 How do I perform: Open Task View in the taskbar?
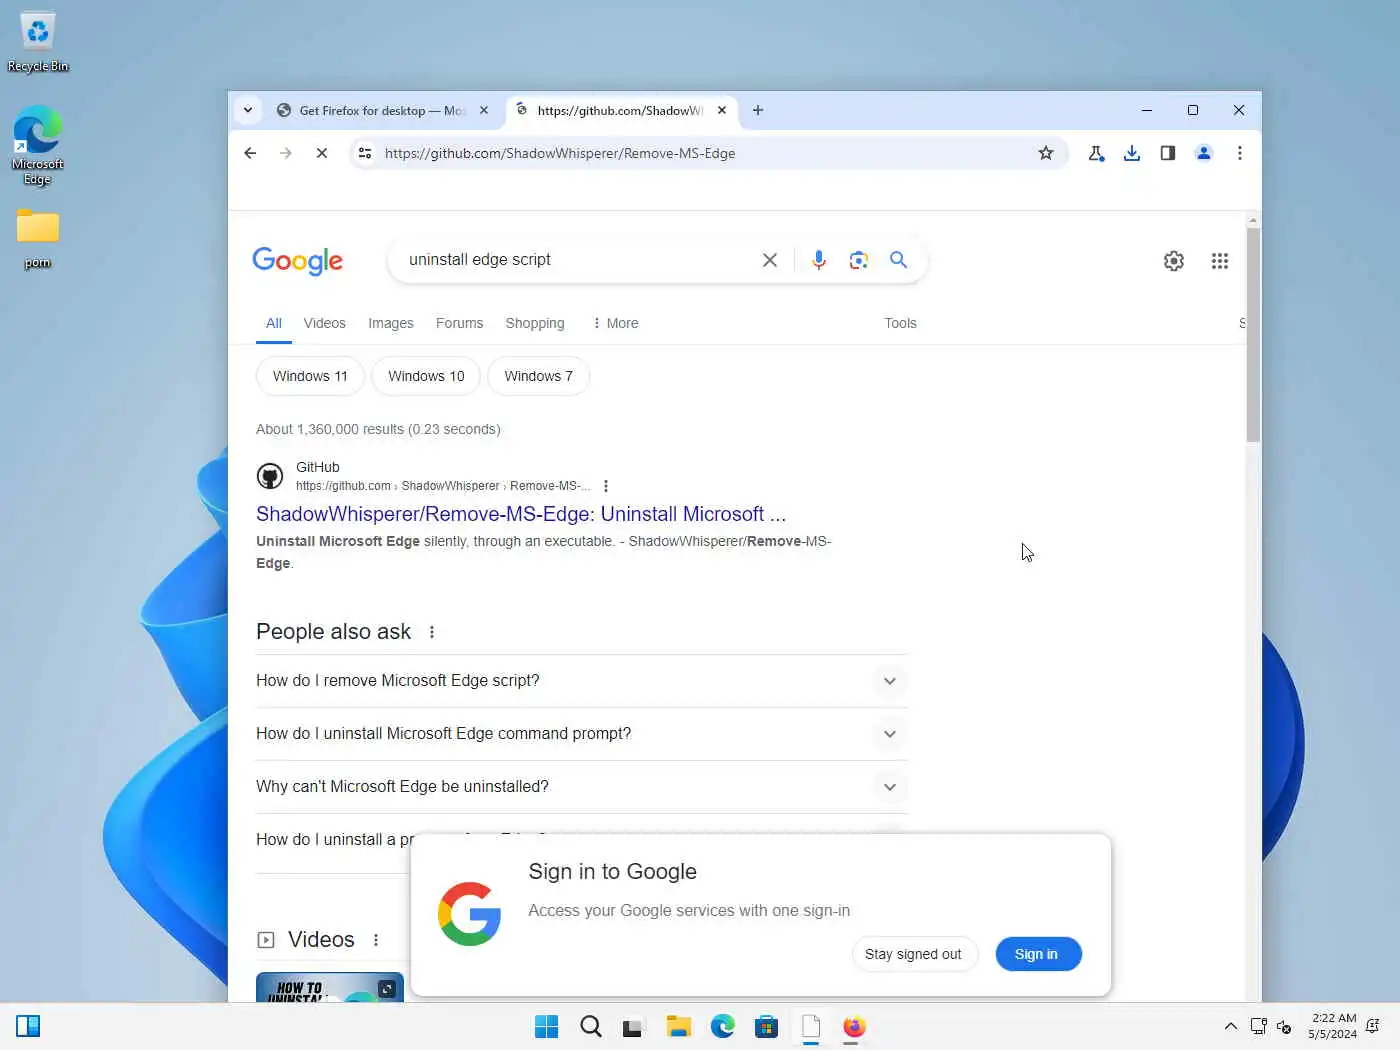pyautogui.click(x=633, y=1027)
